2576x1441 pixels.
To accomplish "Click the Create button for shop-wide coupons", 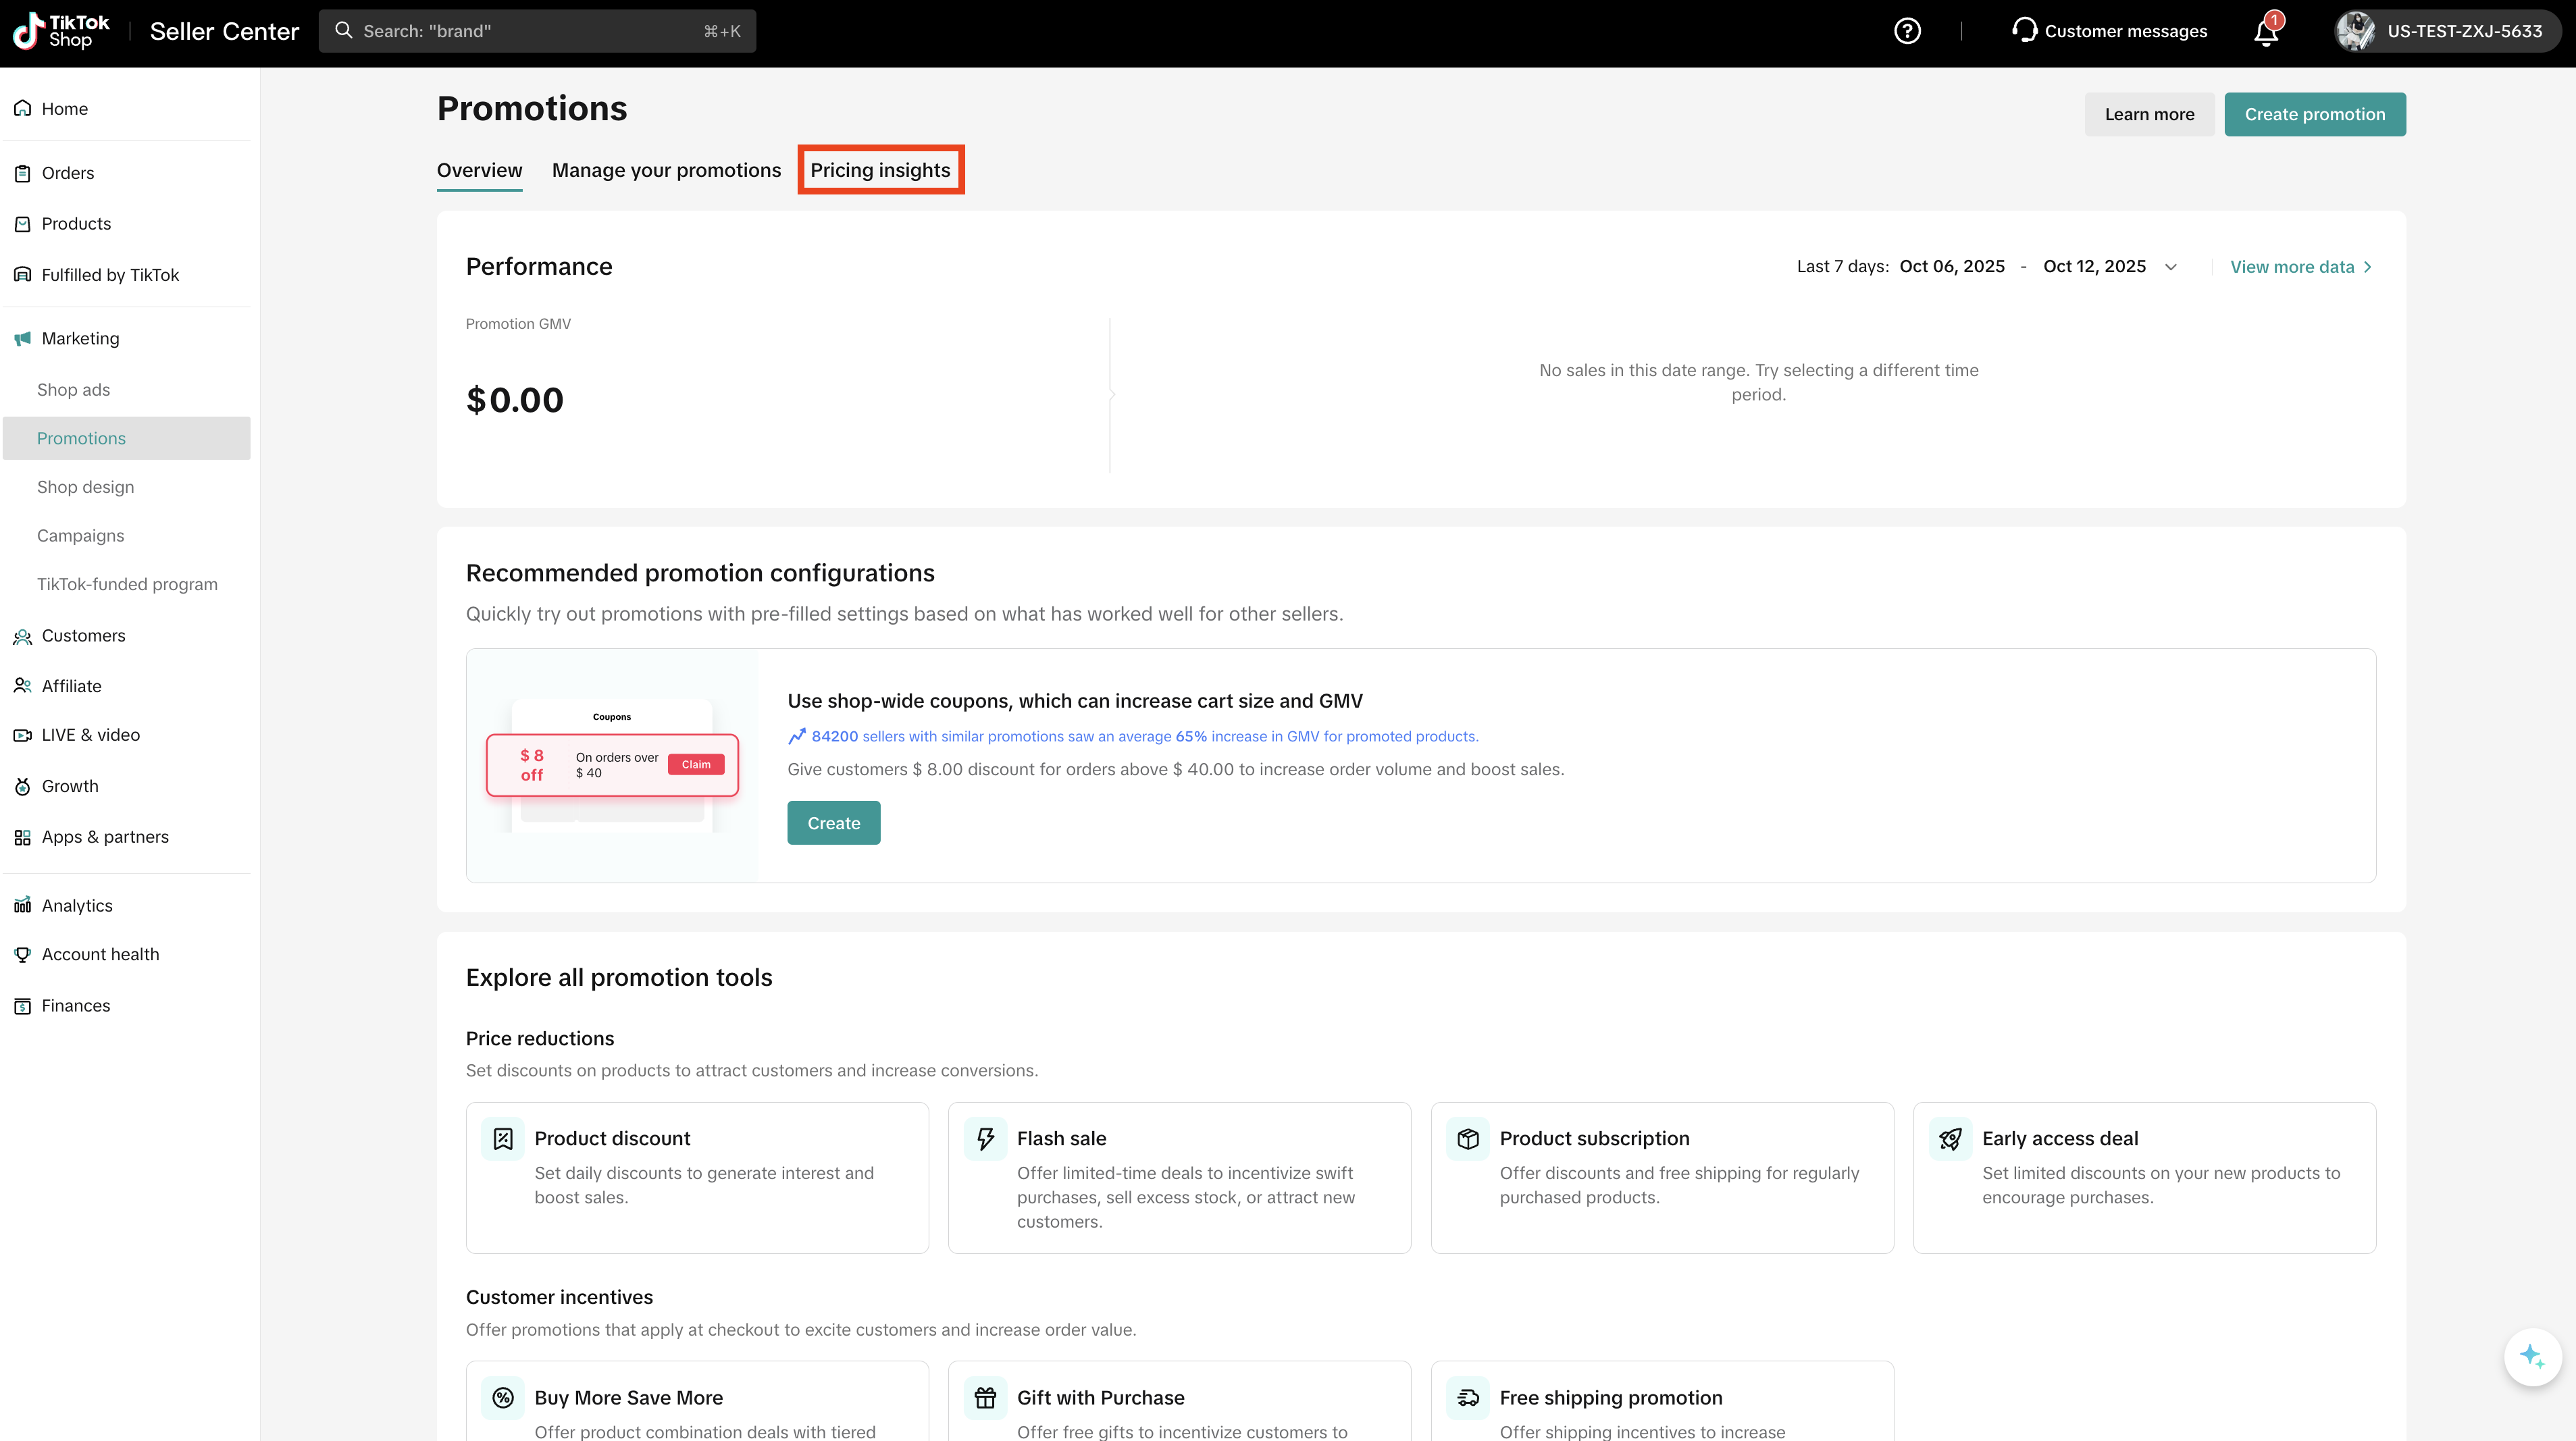I will click(833, 823).
